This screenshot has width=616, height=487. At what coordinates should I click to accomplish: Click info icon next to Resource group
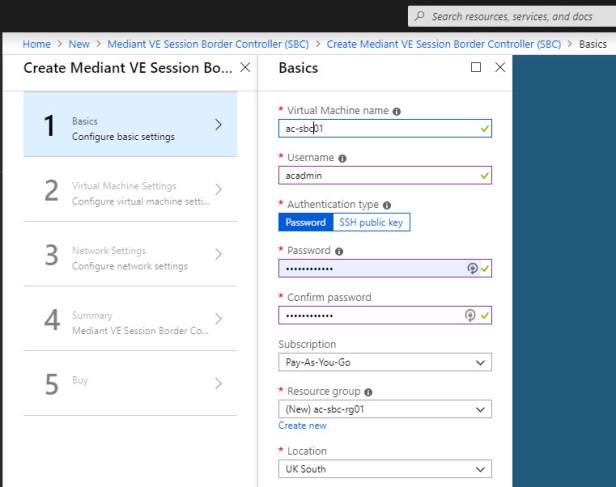point(369,393)
